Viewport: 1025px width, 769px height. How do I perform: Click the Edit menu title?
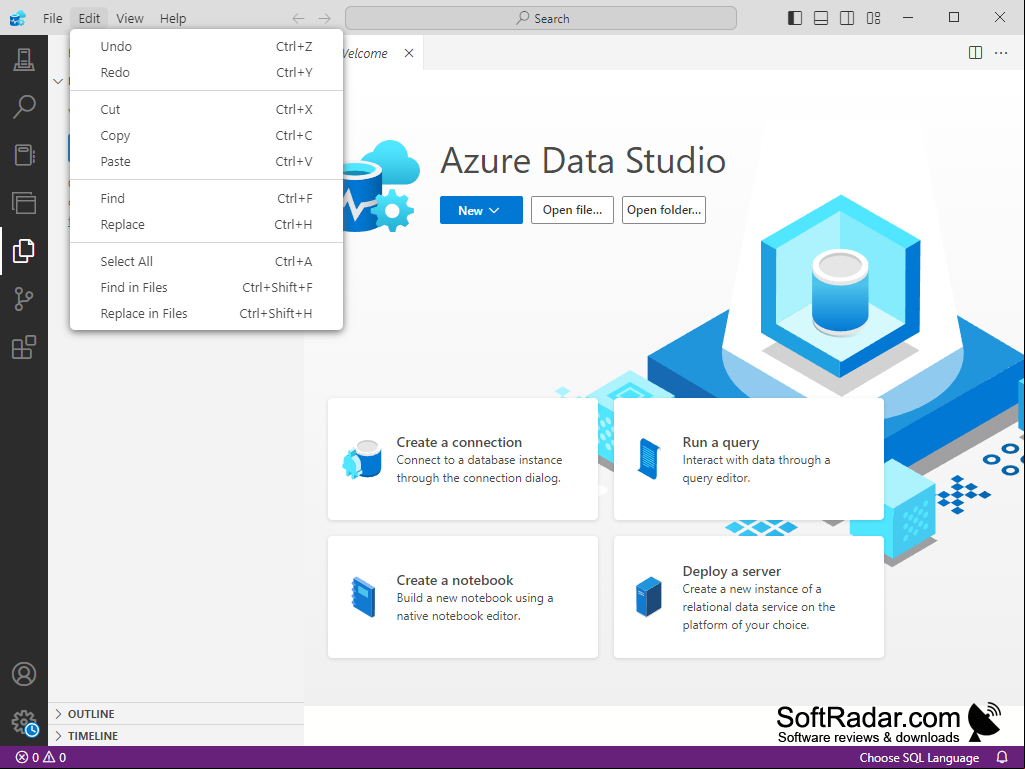coord(90,18)
